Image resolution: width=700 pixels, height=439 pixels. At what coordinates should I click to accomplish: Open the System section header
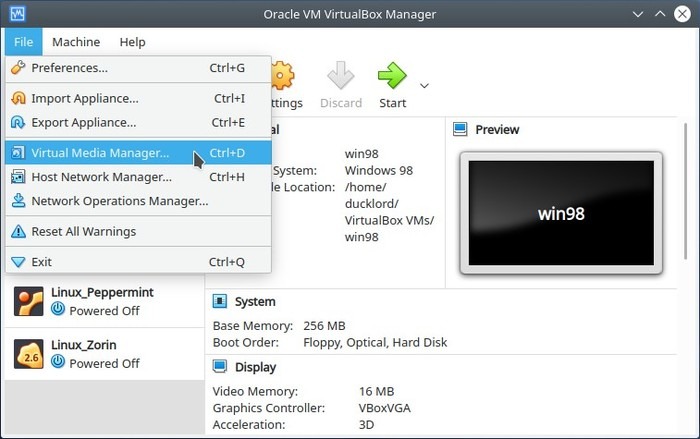tap(255, 302)
